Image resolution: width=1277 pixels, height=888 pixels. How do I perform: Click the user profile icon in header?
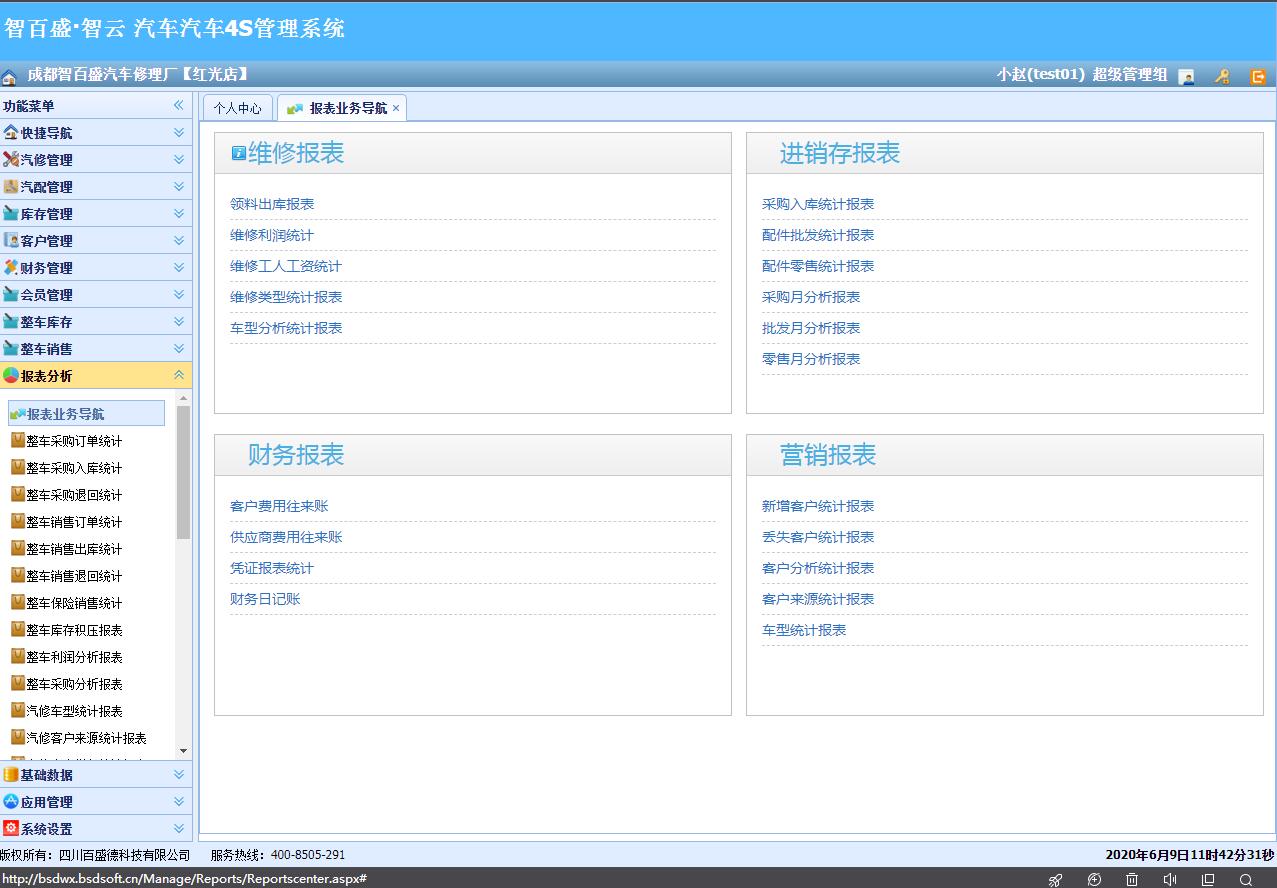click(1186, 76)
